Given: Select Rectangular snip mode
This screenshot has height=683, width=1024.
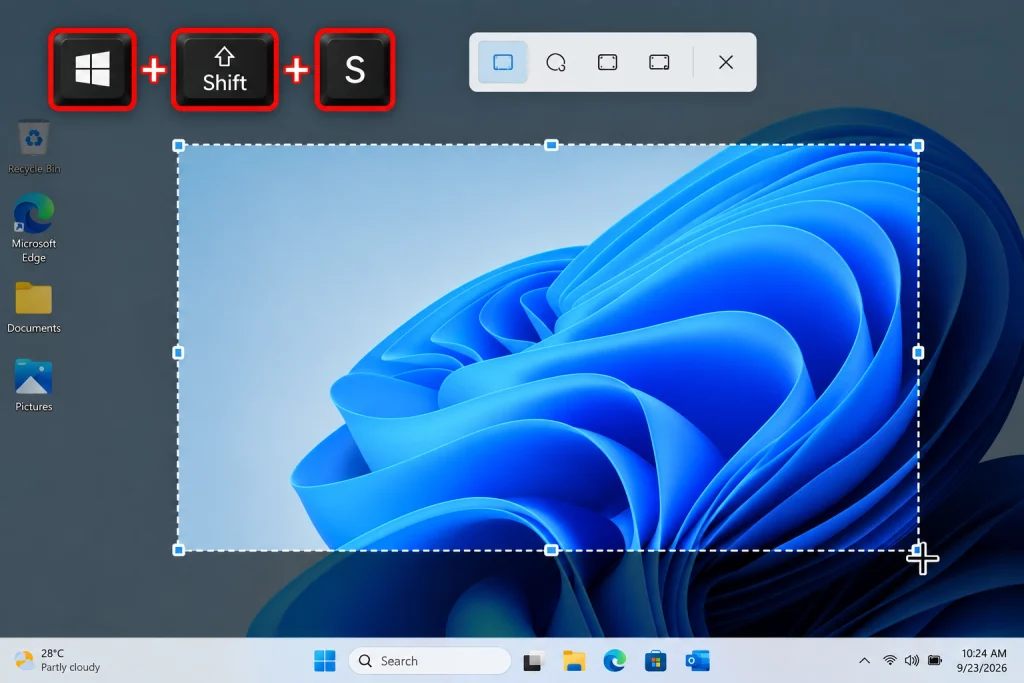Looking at the screenshot, I should pos(503,62).
